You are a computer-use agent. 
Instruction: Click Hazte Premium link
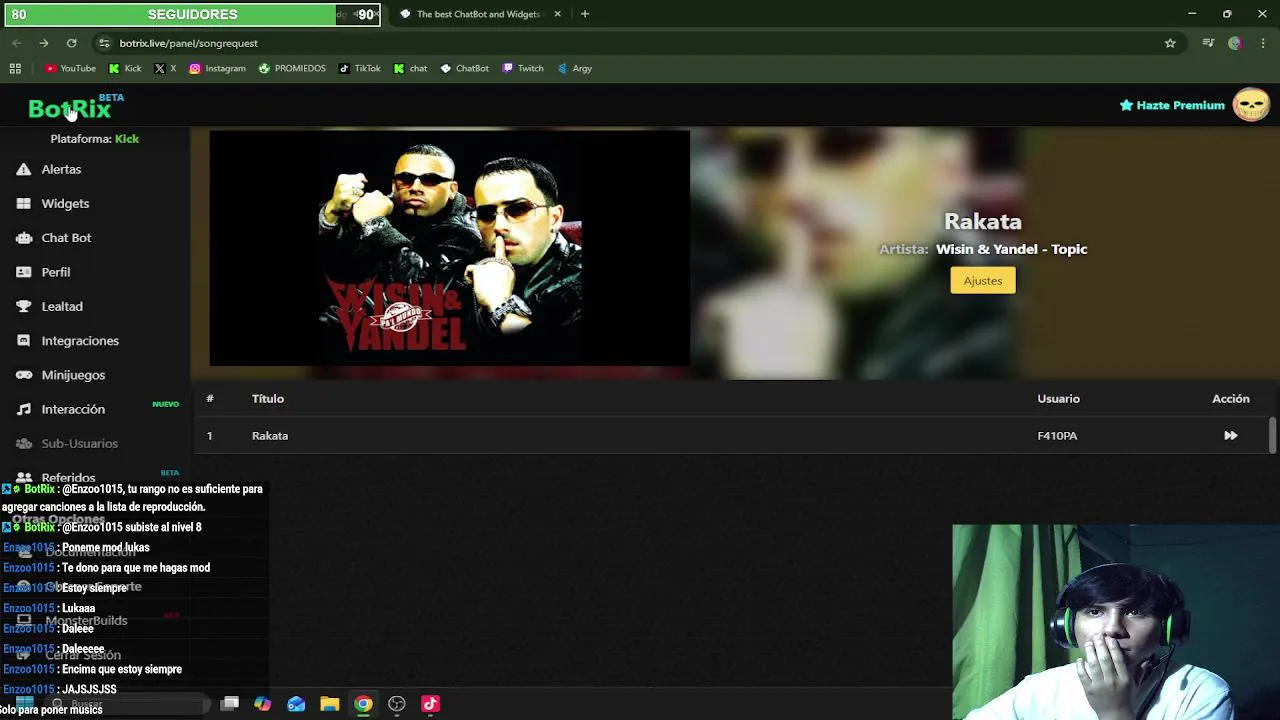click(1172, 105)
